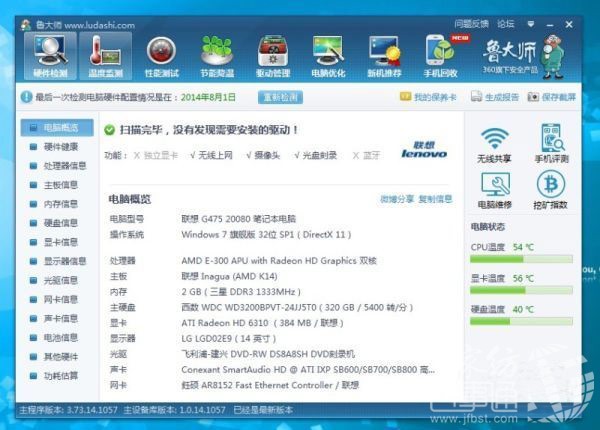
Task: Open the 论坛 forum link
Action: click(505, 24)
